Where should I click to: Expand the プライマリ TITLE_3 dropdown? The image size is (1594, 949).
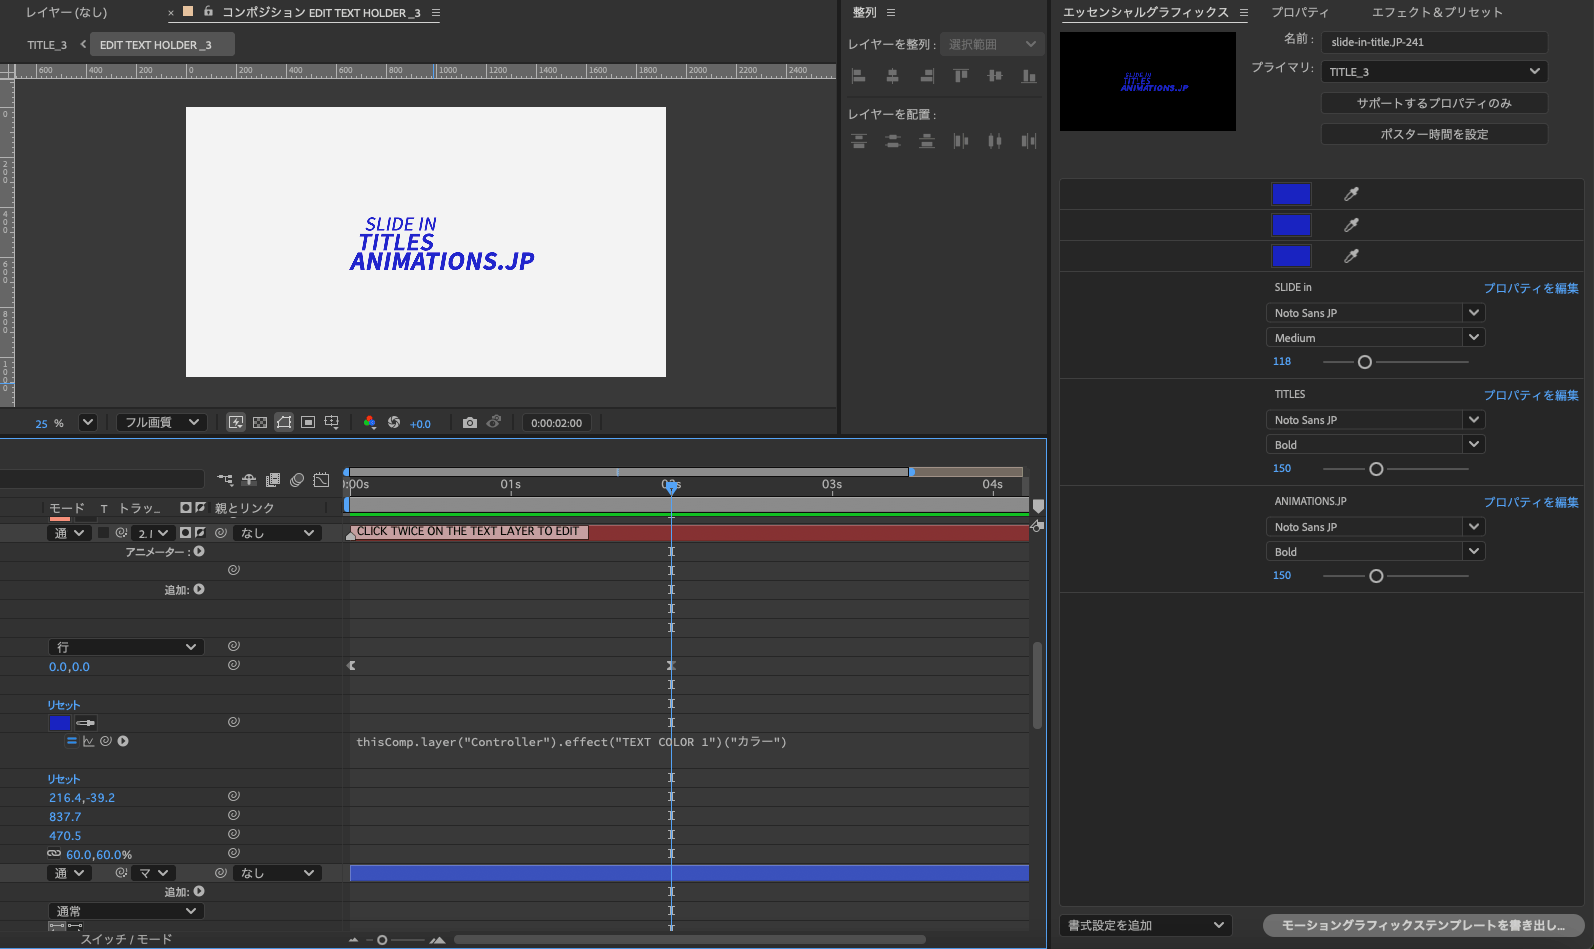1434,72
